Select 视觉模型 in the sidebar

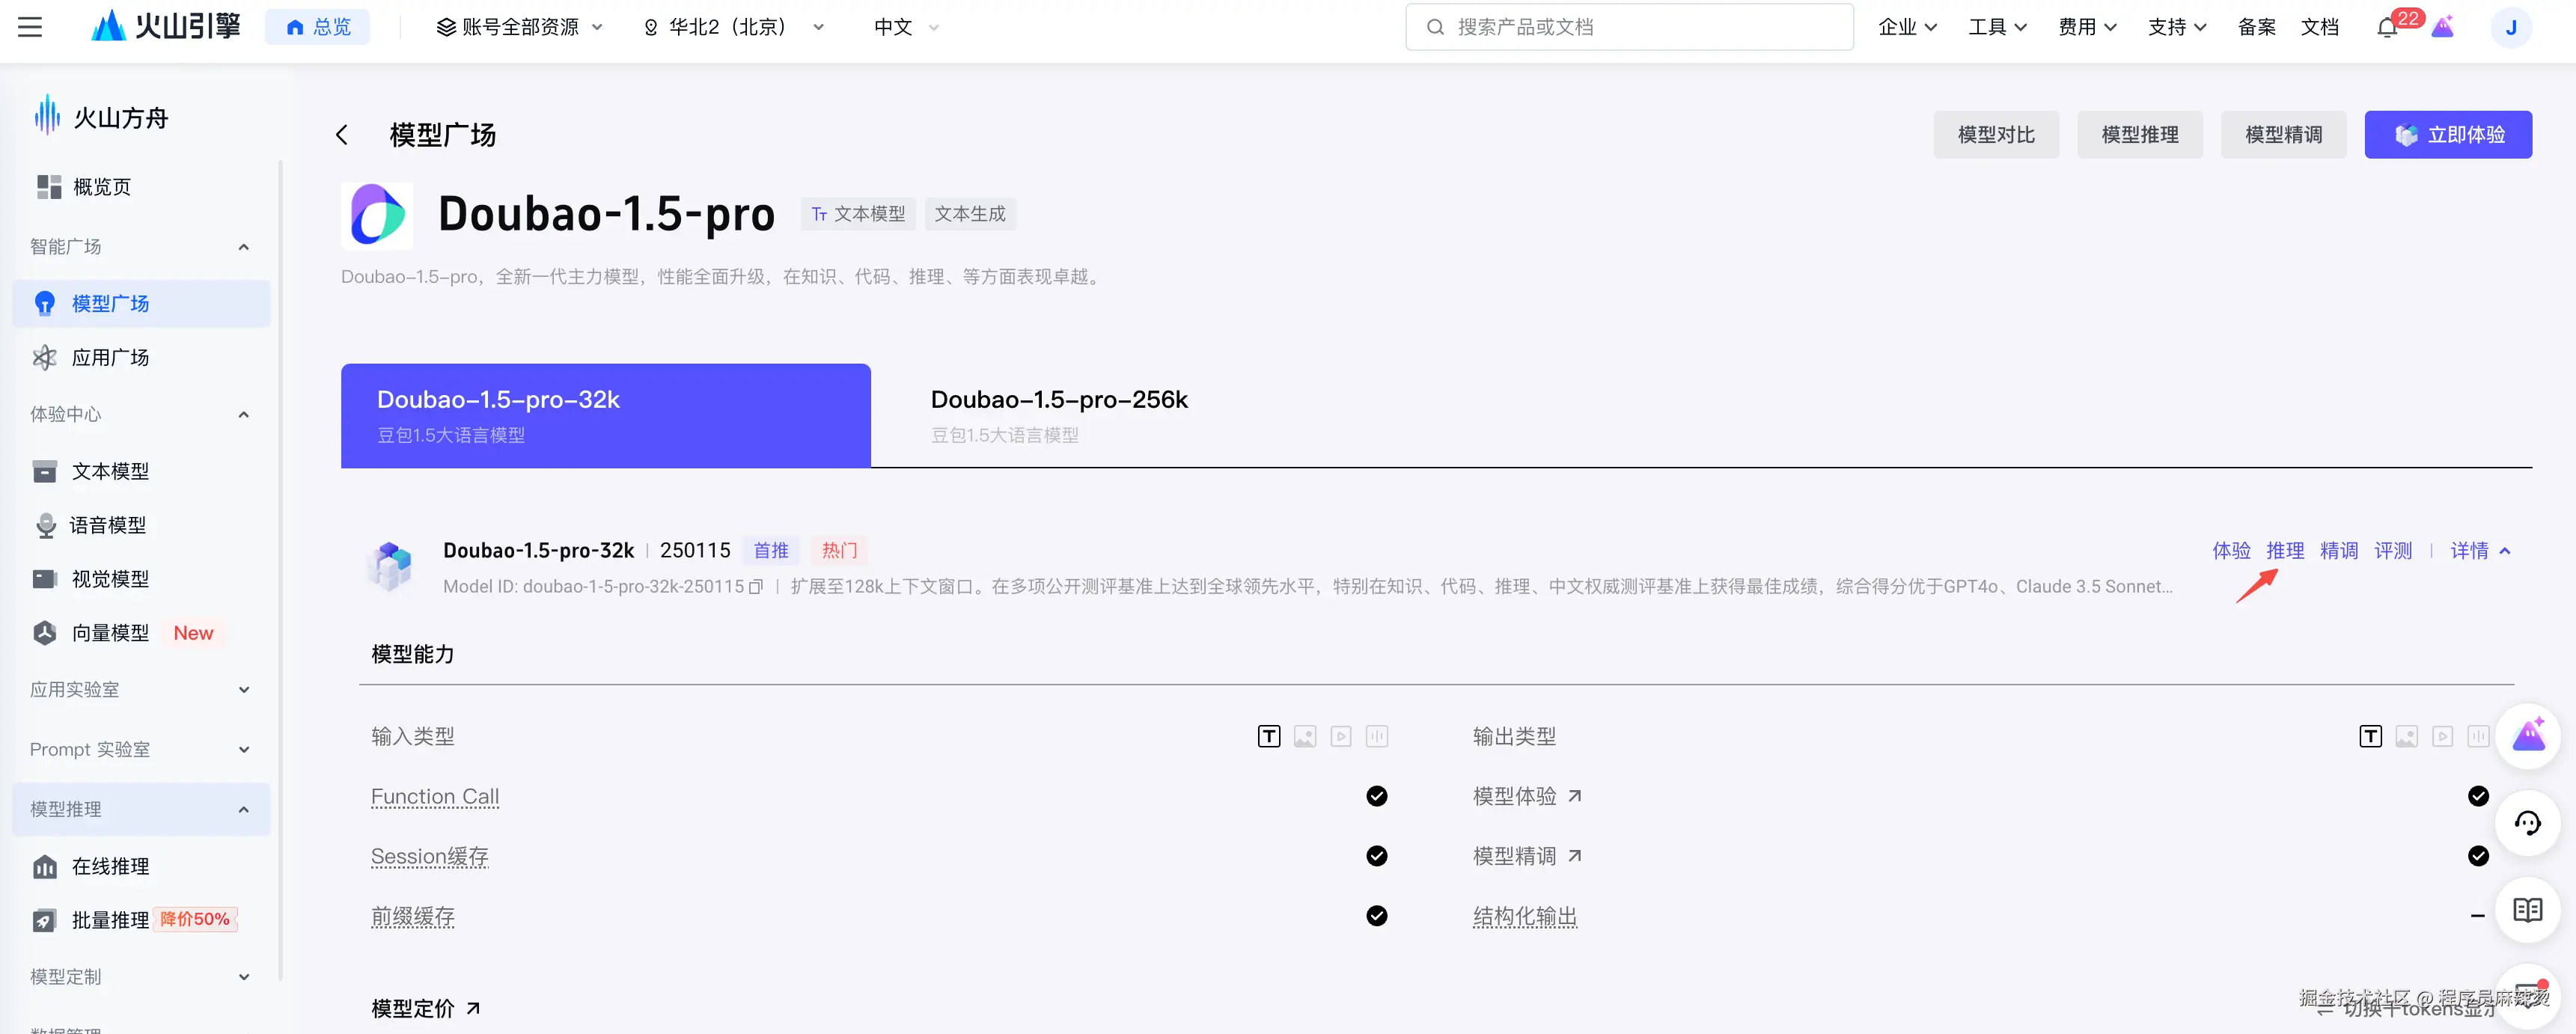(110, 578)
